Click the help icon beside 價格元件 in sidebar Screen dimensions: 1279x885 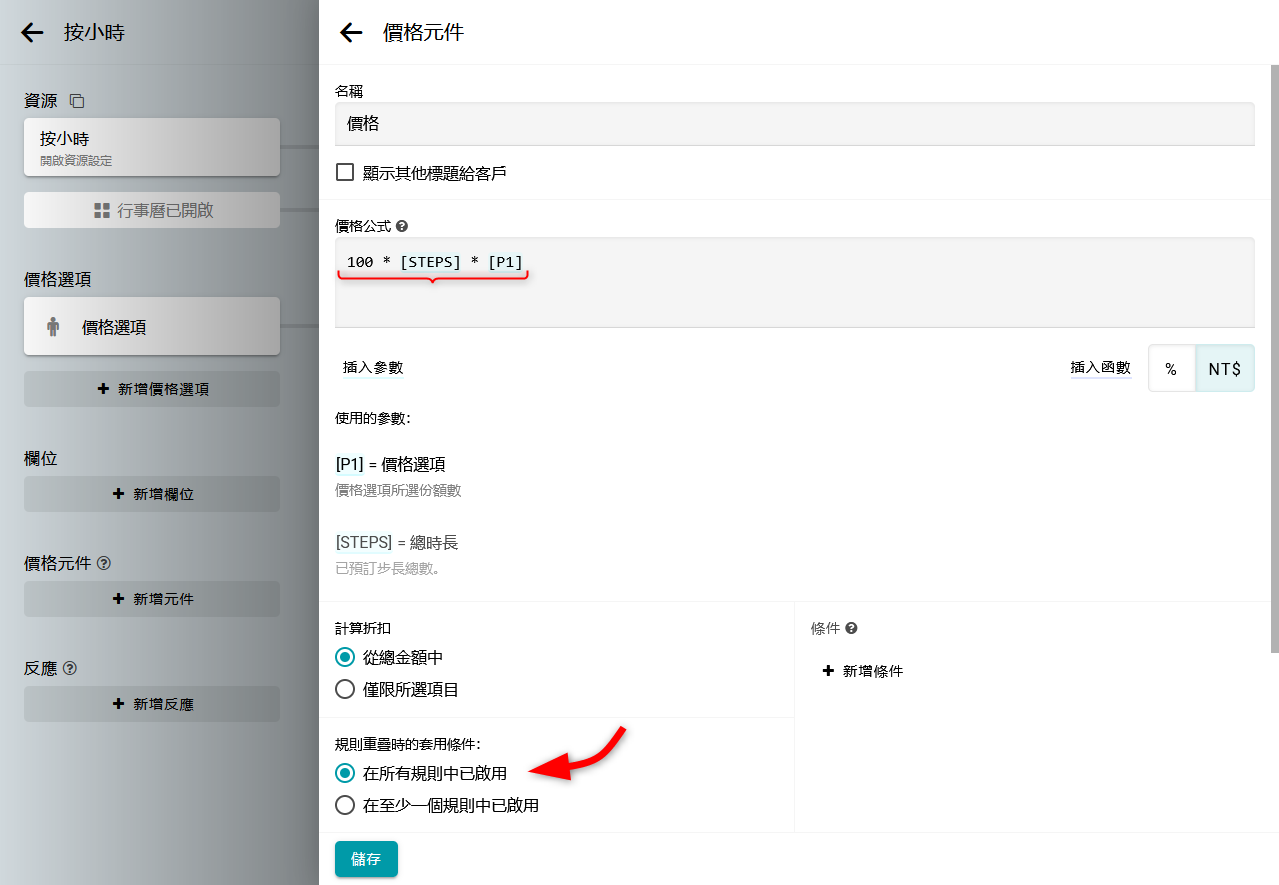[x=104, y=564]
